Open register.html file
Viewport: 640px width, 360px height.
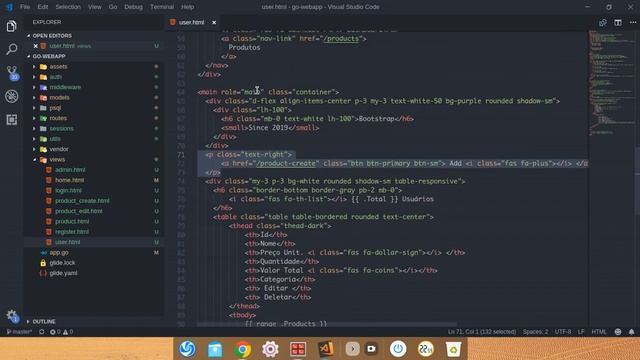coord(72,232)
